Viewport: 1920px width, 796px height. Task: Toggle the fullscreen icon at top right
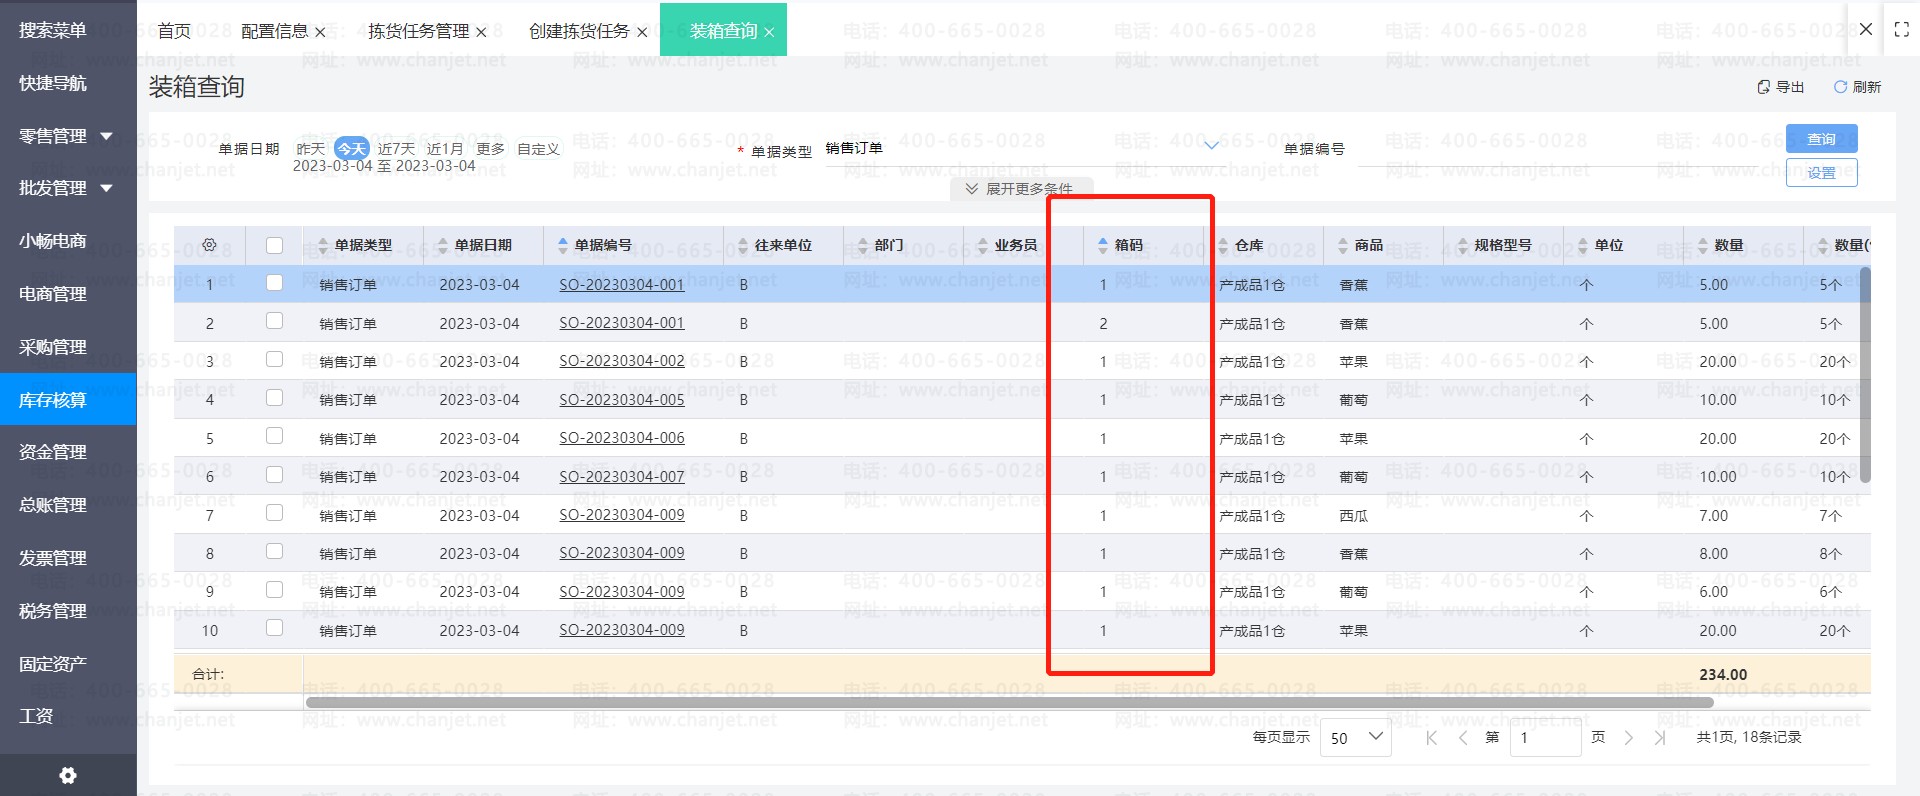(x=1901, y=30)
